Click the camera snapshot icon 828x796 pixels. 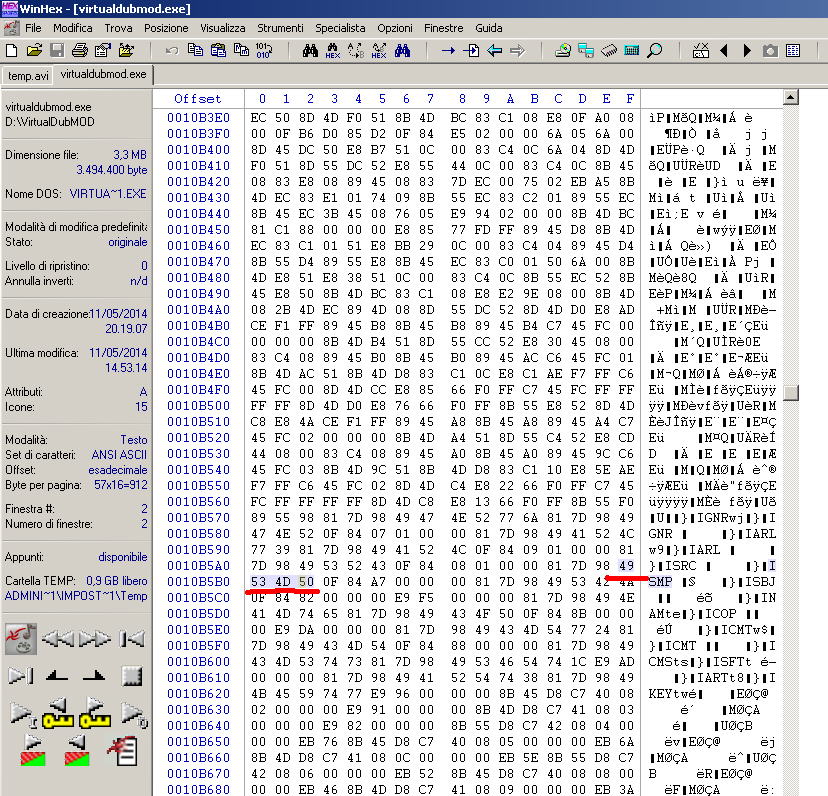point(770,51)
